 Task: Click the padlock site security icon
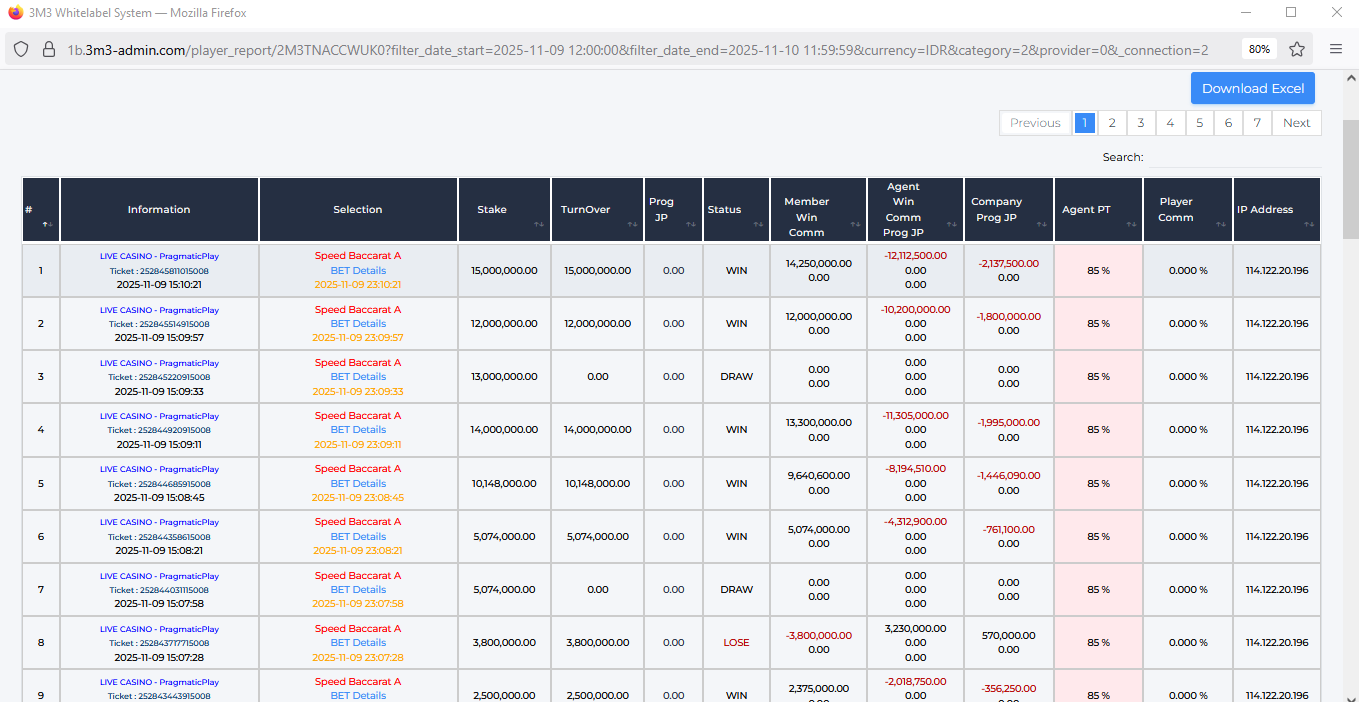48,49
